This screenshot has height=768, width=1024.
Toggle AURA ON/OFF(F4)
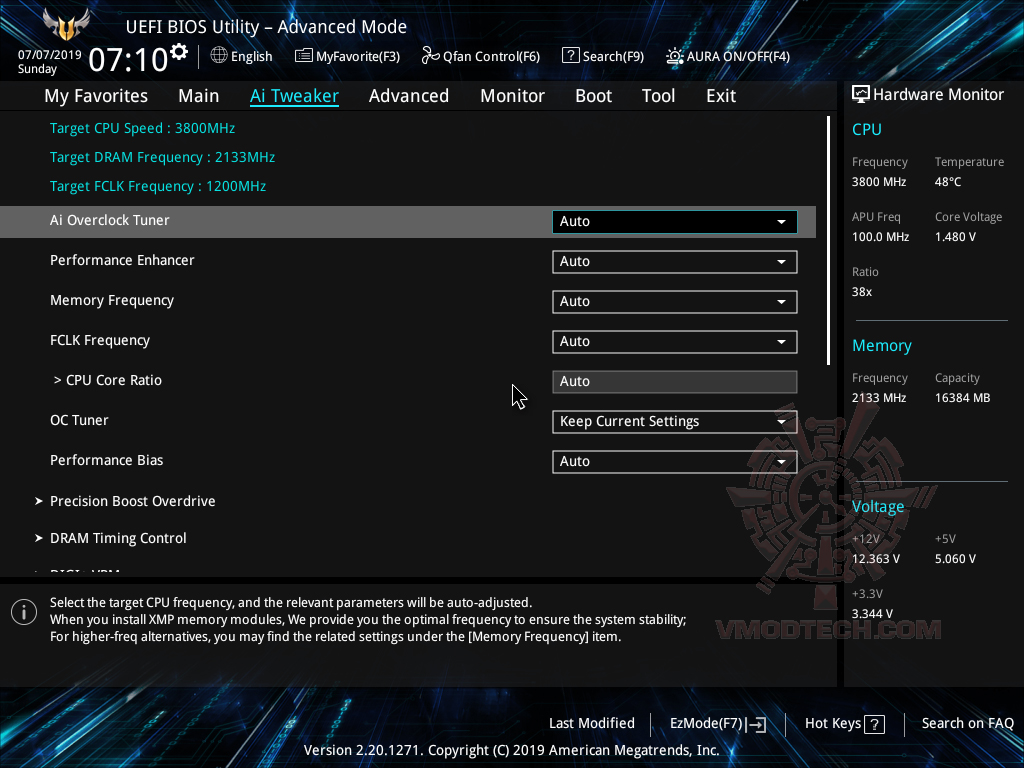tap(728, 56)
